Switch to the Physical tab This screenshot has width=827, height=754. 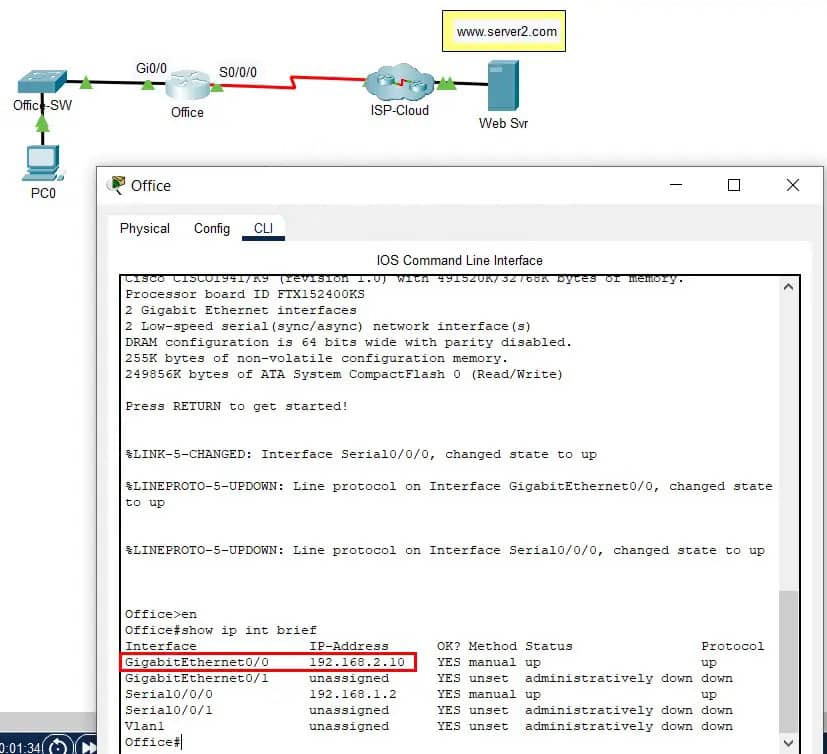145,228
